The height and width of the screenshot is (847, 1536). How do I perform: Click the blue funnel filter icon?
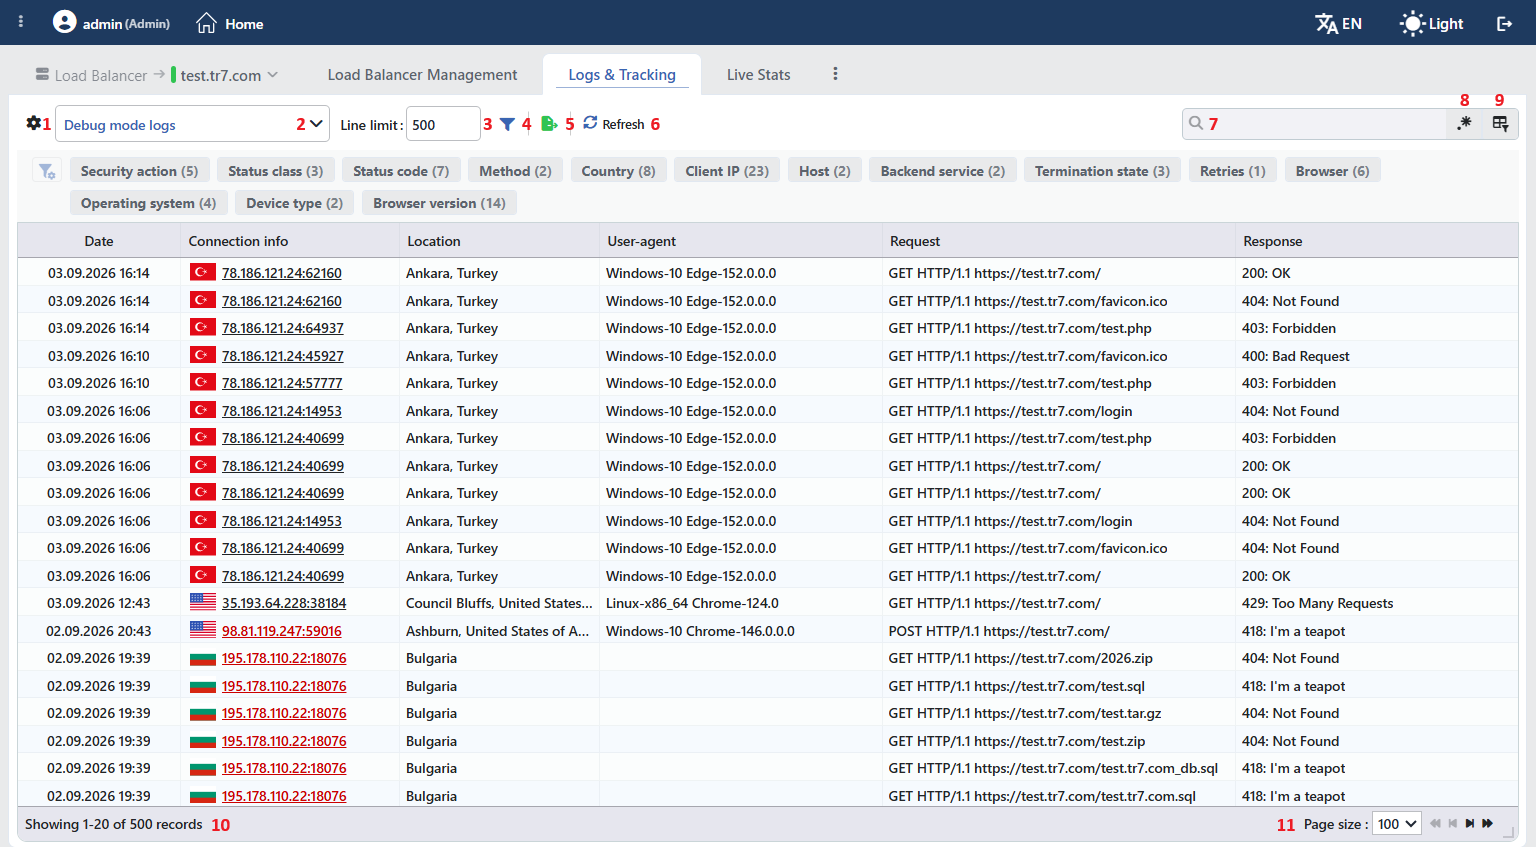point(507,124)
